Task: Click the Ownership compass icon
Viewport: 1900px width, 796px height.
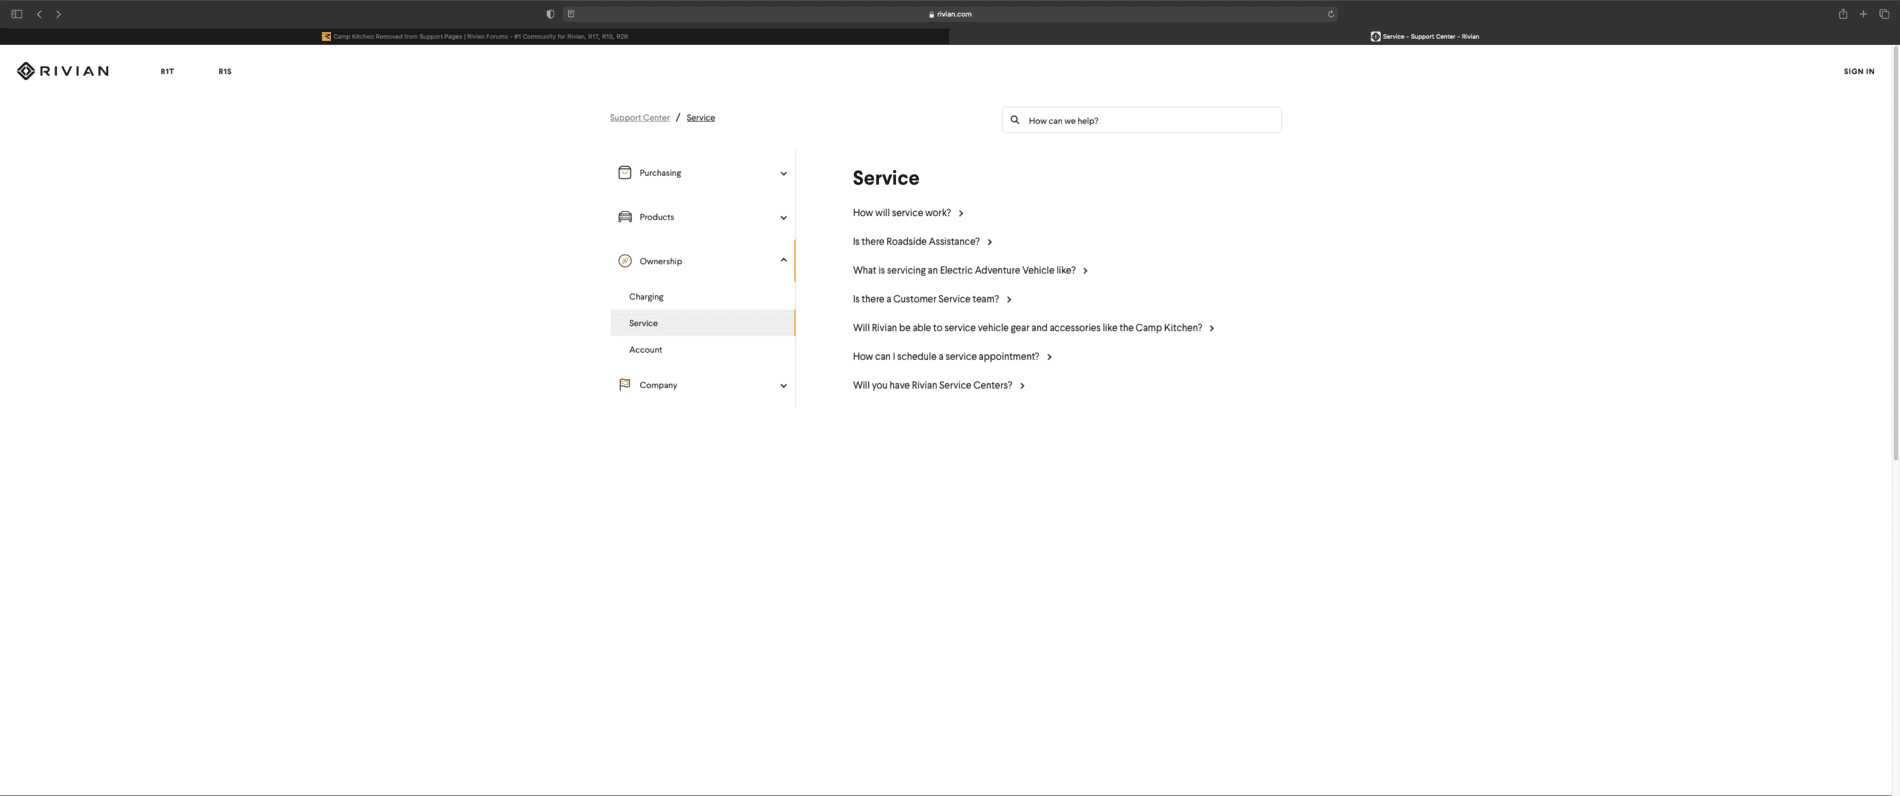Action: pyautogui.click(x=625, y=261)
